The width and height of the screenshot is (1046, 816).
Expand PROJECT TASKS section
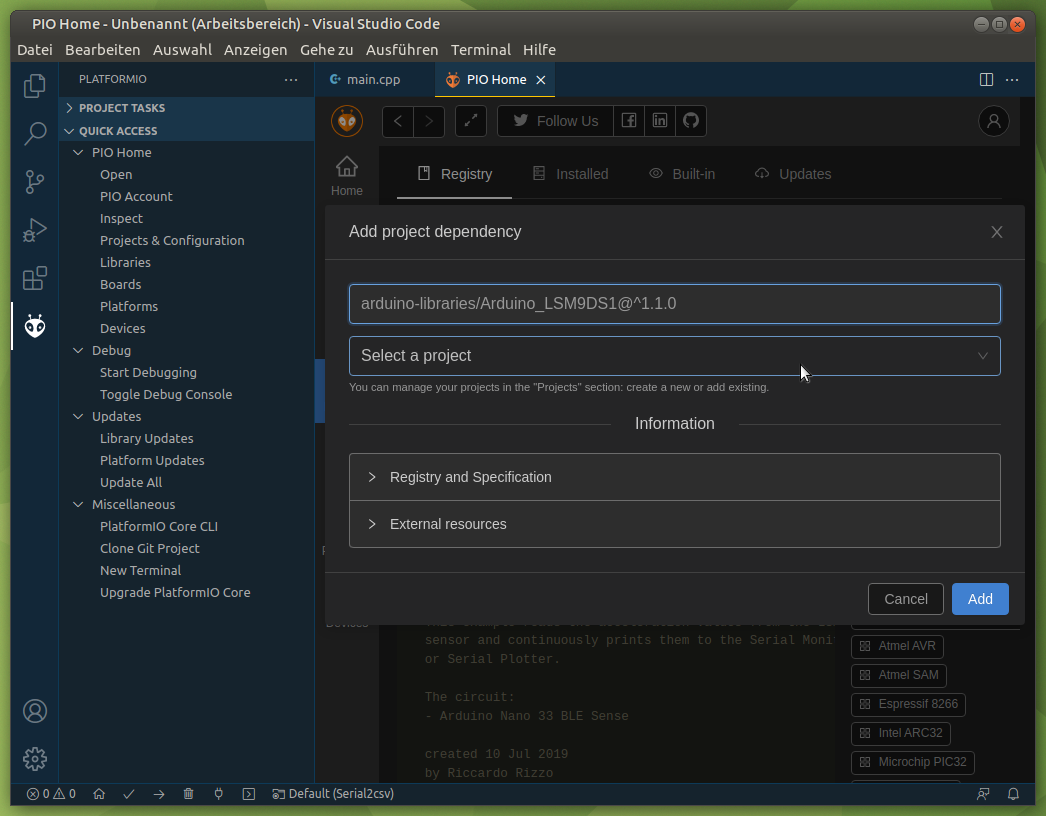(x=187, y=108)
